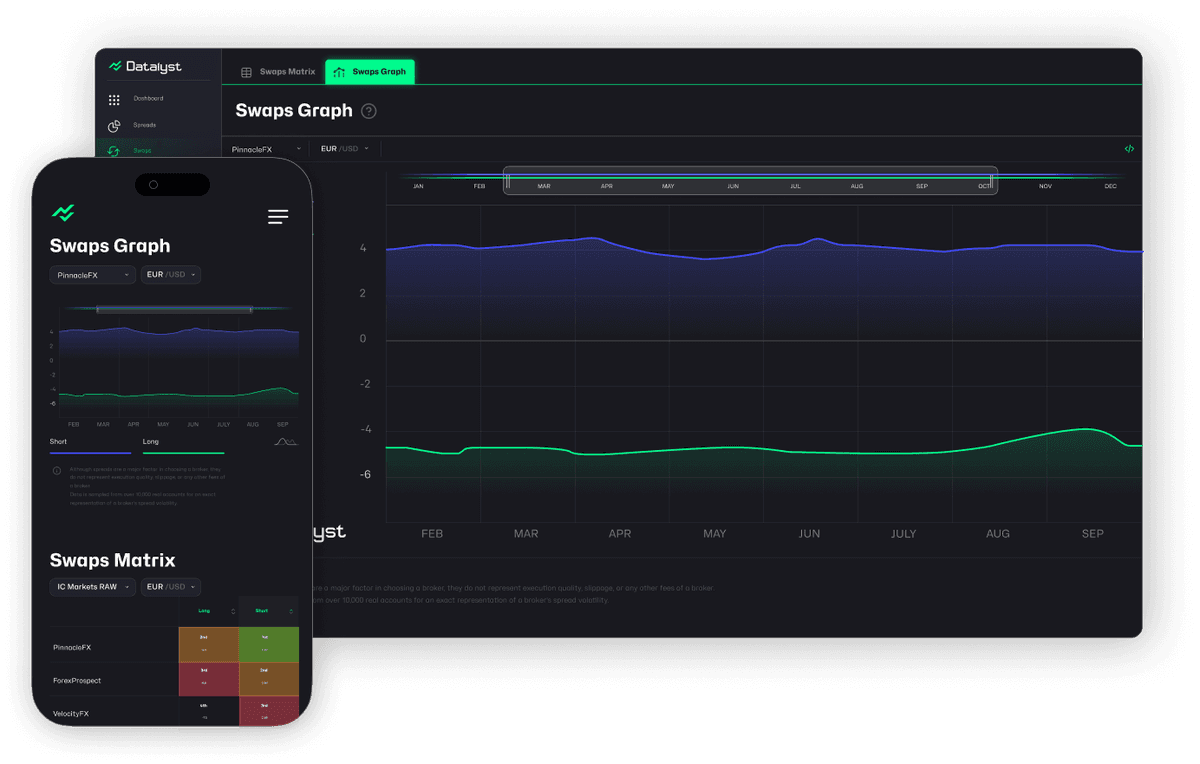The image size is (1200, 764).
Task: Toggle the Long series in the legend
Action: 150,441
